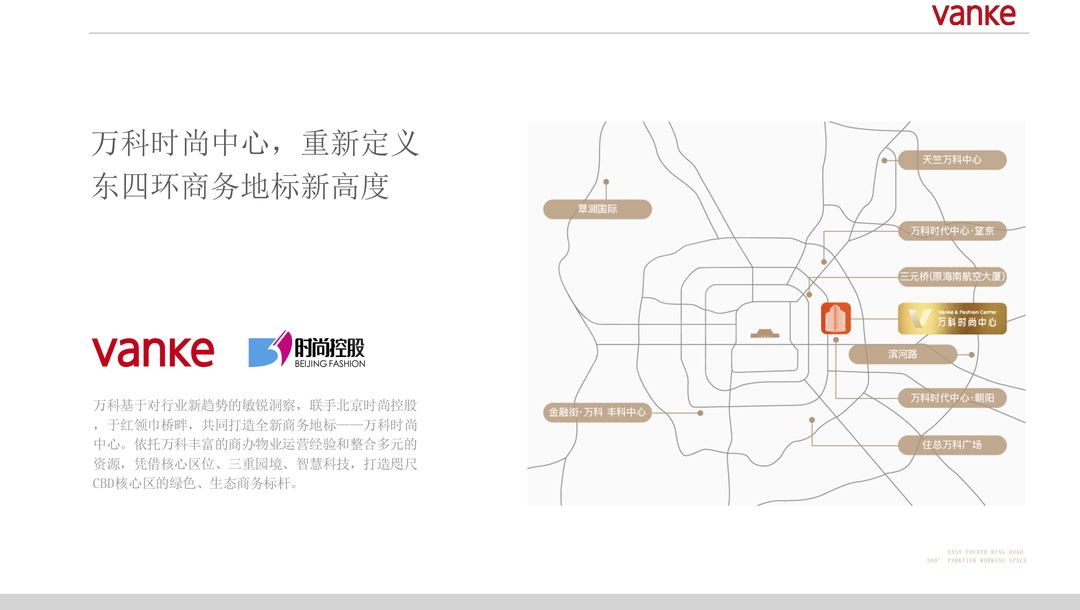Screen dimensions: 1080x610
Task: Select the 金融街·万科 丰科中心 label
Action: [x=597, y=412]
